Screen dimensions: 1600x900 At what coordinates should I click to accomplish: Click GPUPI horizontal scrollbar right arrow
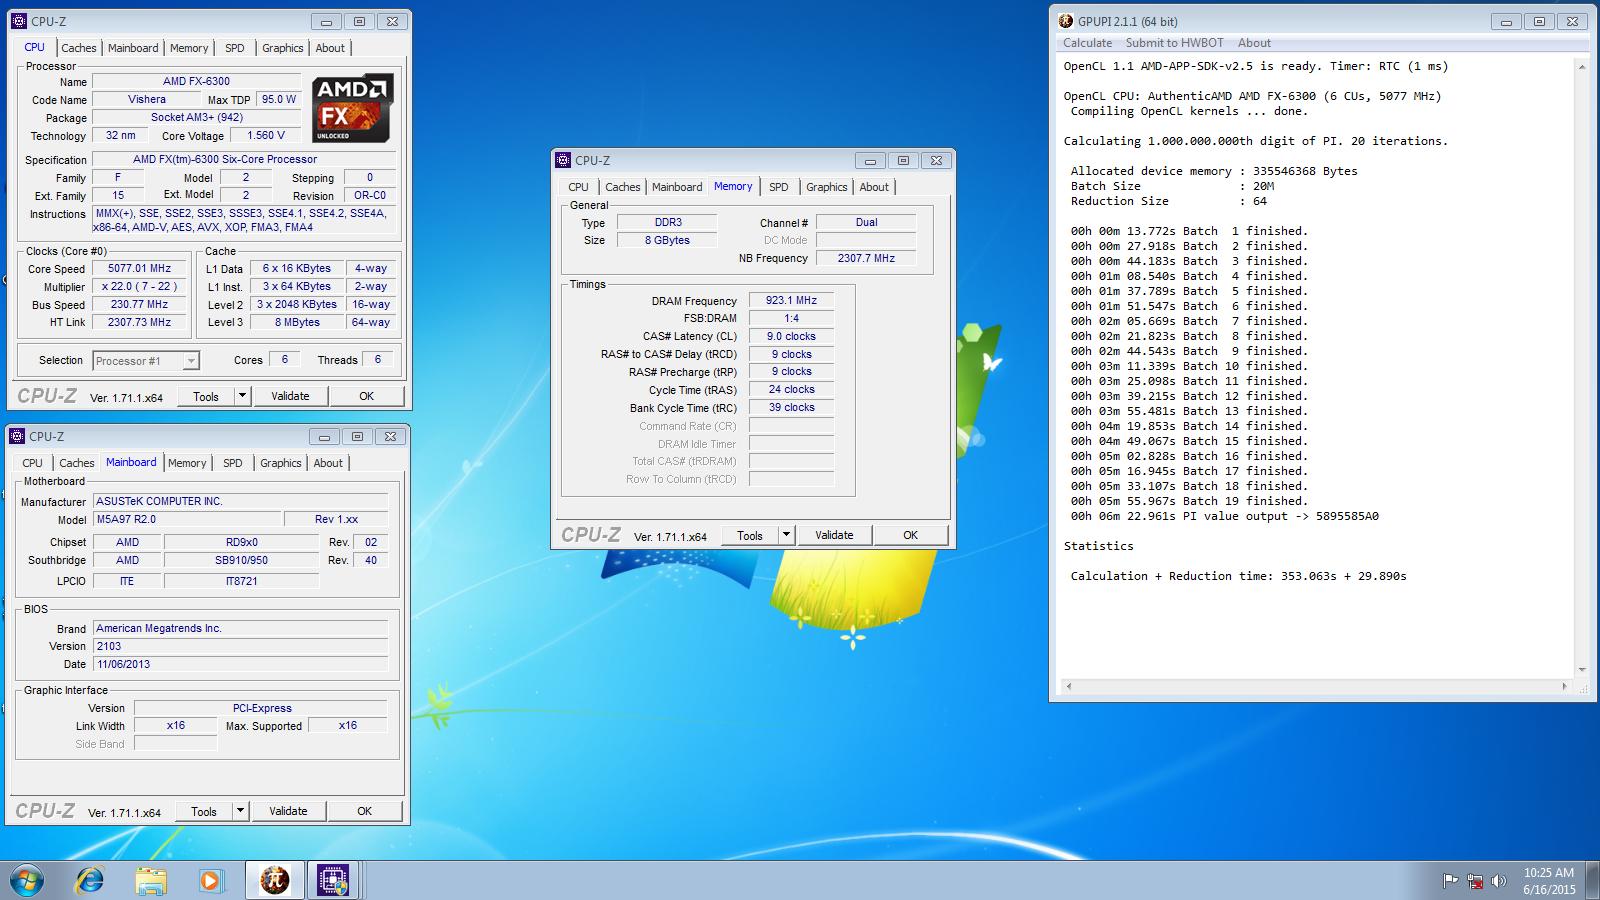(x=1565, y=686)
